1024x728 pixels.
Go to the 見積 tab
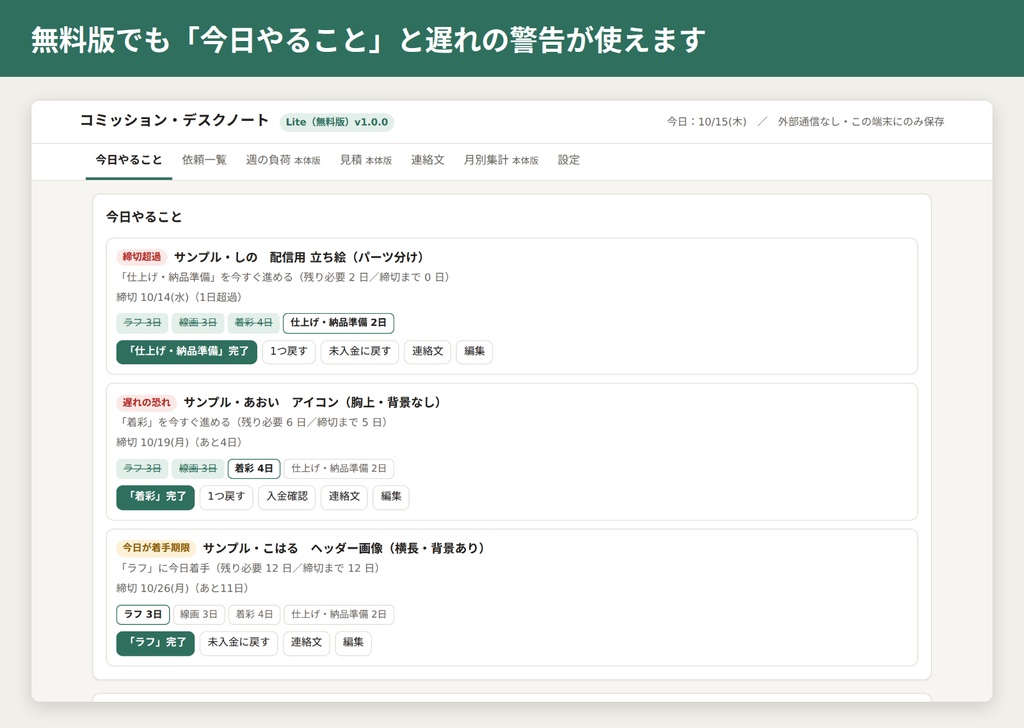tap(366, 160)
